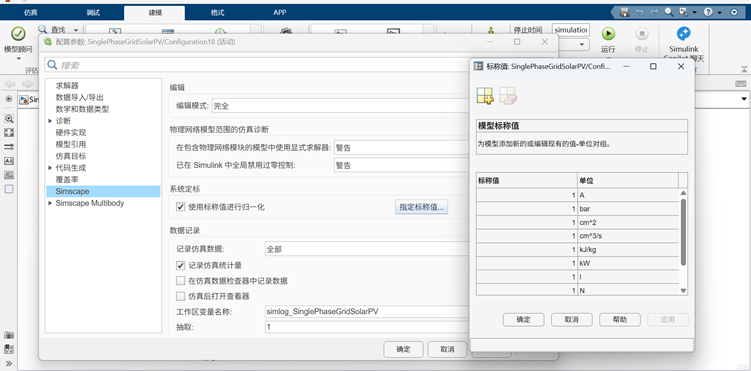Image resolution: width=751 pixels, height=371 pixels.
Task: Click 确定 in configuration parameters window
Action: [403, 349]
